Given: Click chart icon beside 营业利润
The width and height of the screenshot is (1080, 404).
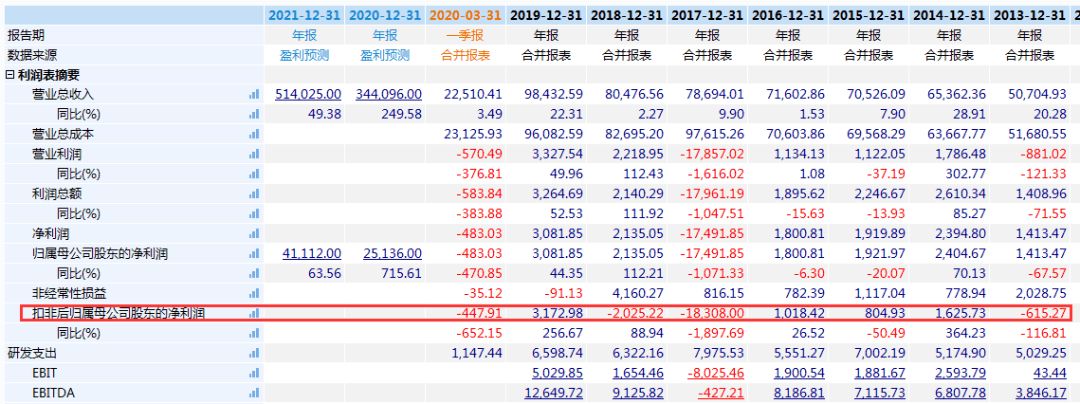Looking at the screenshot, I should (x=253, y=155).
